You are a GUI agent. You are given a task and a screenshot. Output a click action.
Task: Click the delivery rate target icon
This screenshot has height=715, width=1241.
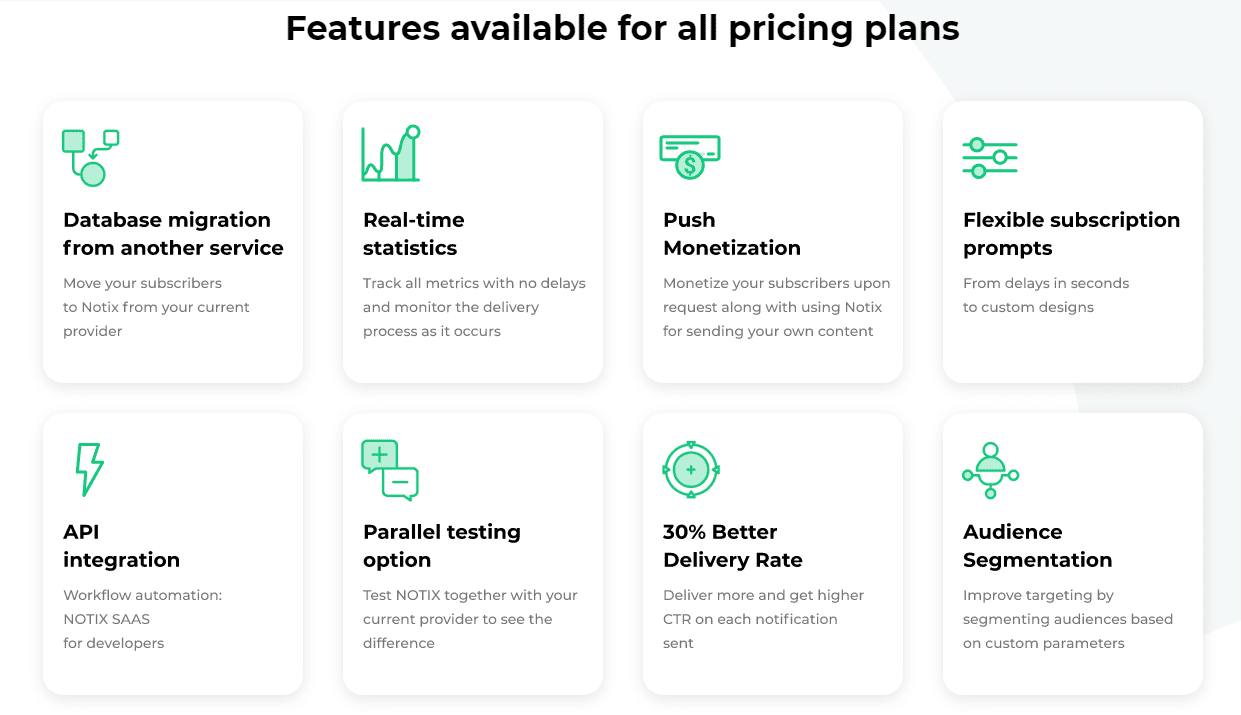(x=691, y=469)
